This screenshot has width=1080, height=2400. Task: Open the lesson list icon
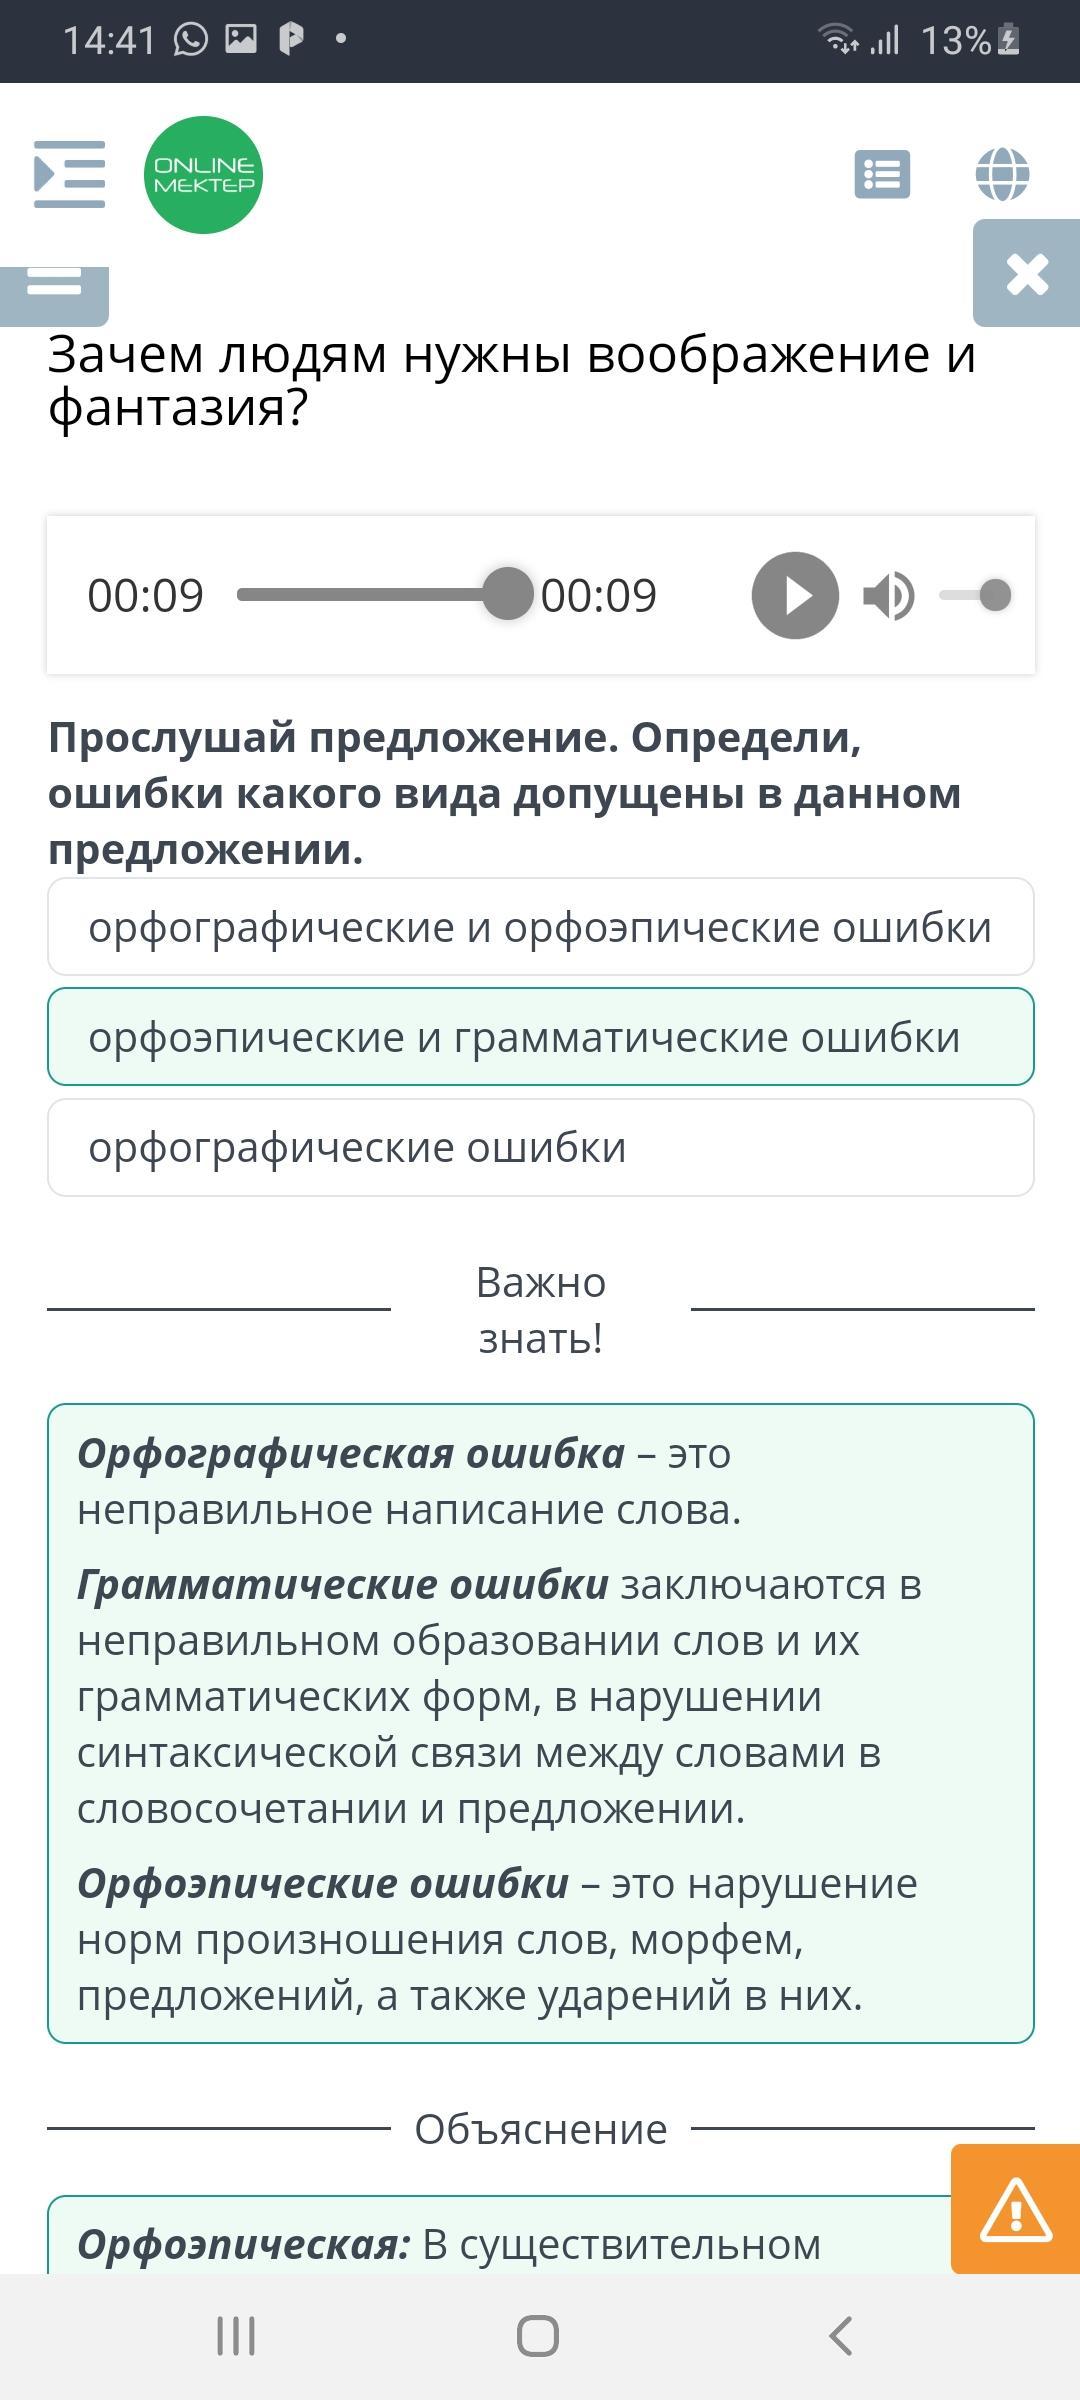click(882, 175)
